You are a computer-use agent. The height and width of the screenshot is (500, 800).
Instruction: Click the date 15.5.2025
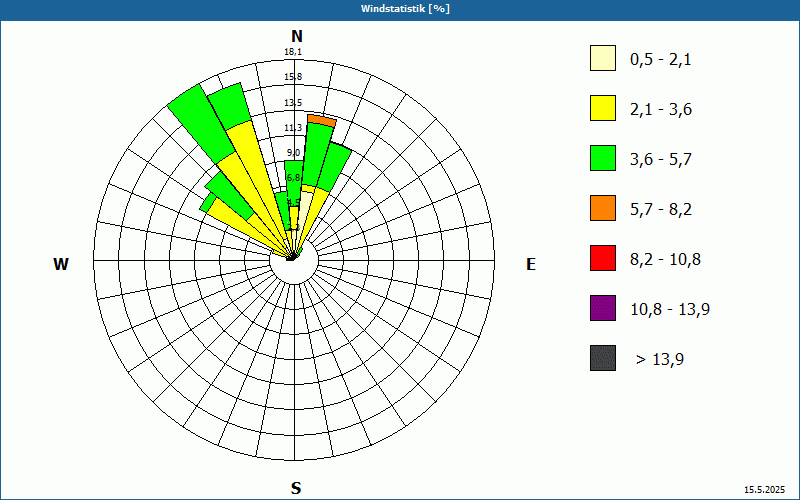pos(764,490)
